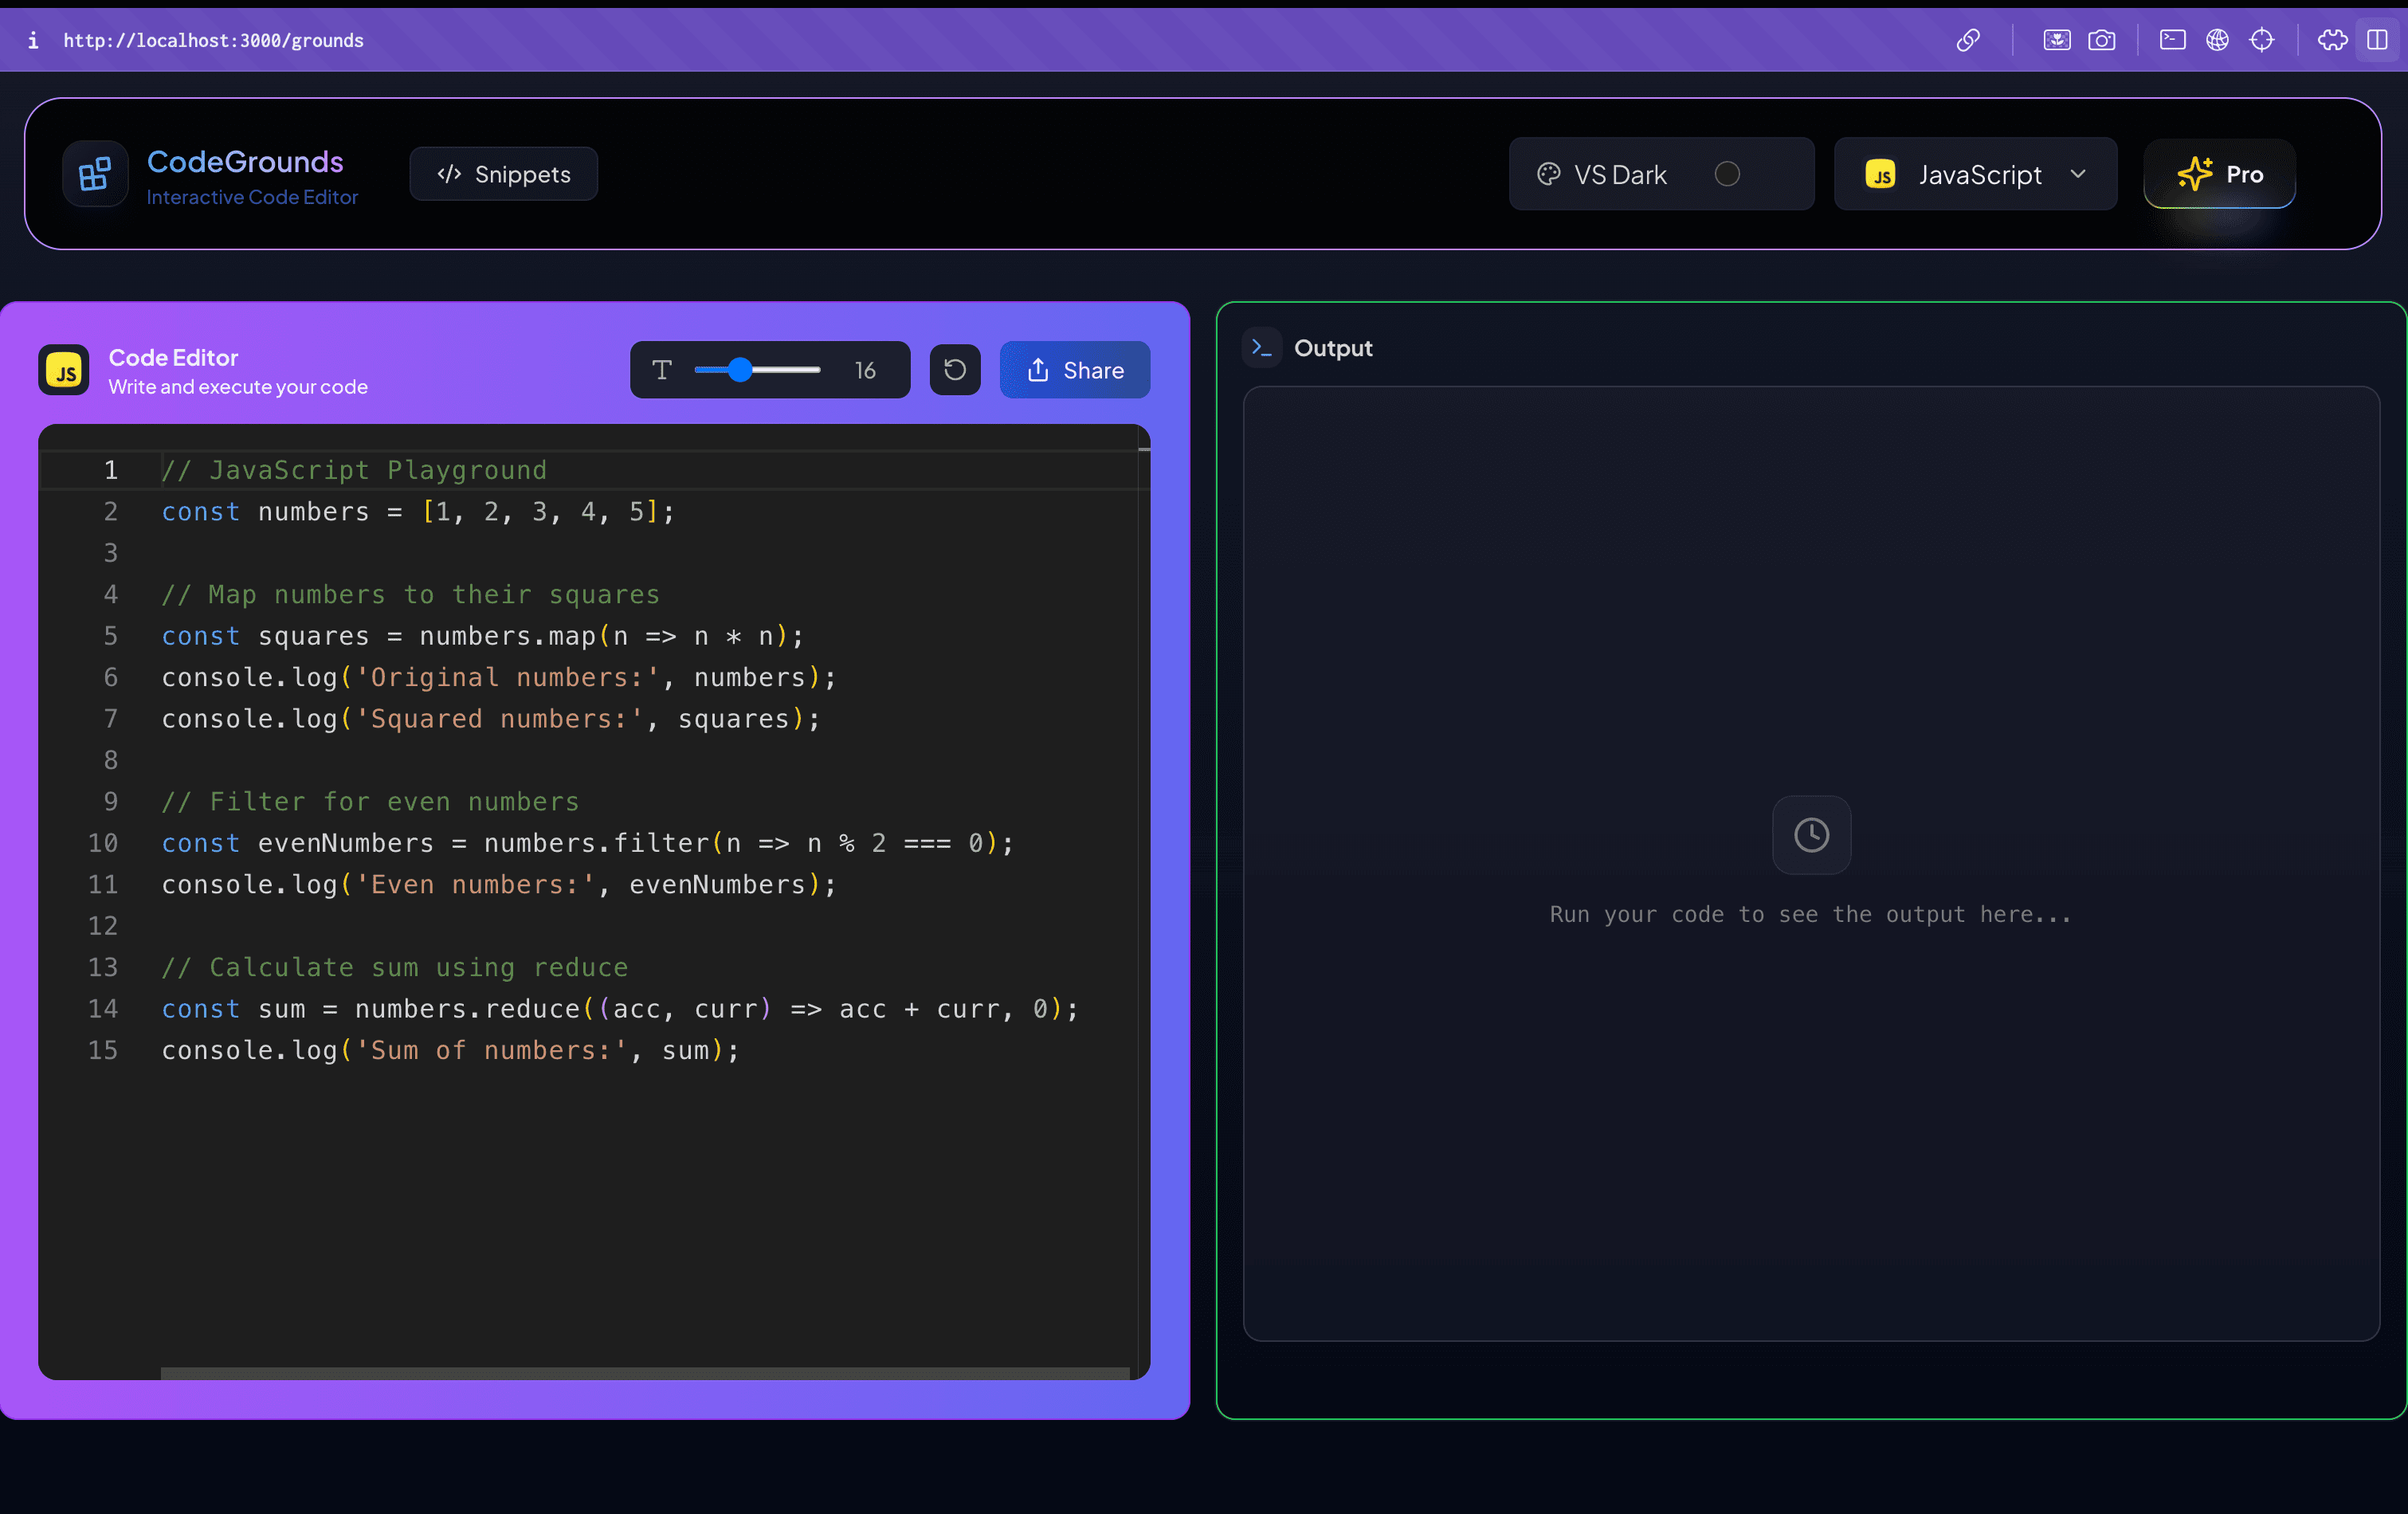
Task: Click the '// Calculate sum using reduce' comment
Action: [395, 968]
